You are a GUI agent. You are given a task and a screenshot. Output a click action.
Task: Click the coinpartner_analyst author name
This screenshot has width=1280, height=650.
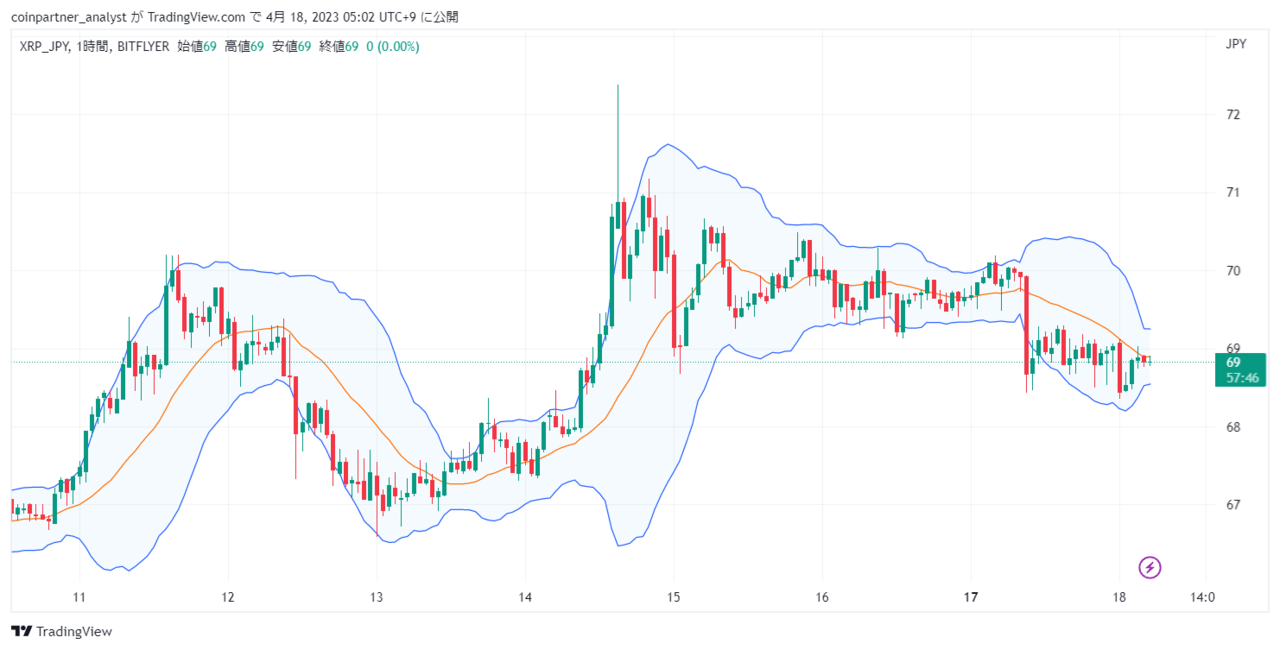click(68, 17)
